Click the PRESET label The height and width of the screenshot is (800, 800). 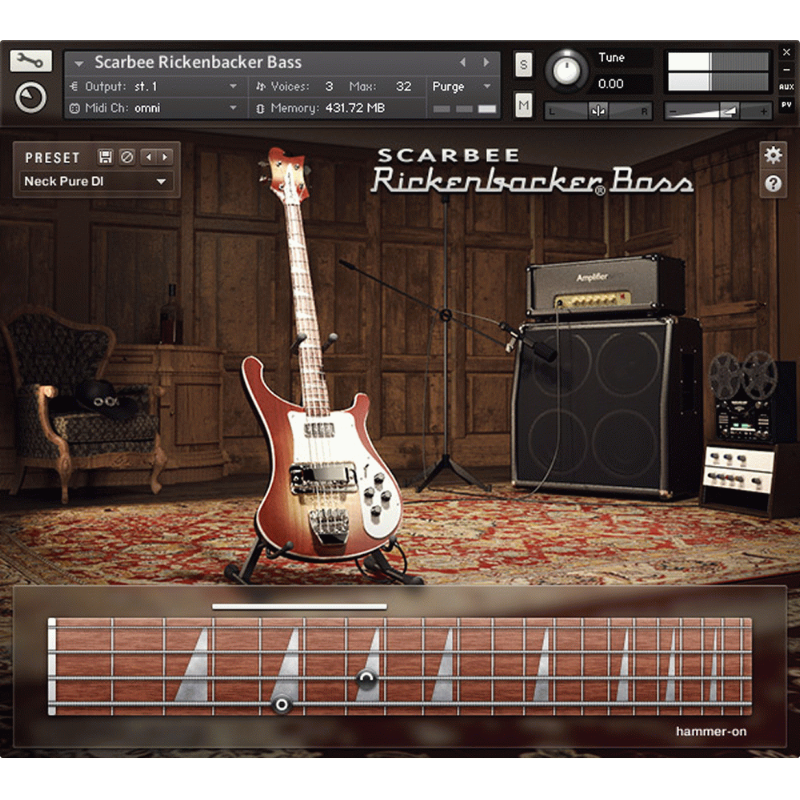pyautogui.click(x=52, y=158)
